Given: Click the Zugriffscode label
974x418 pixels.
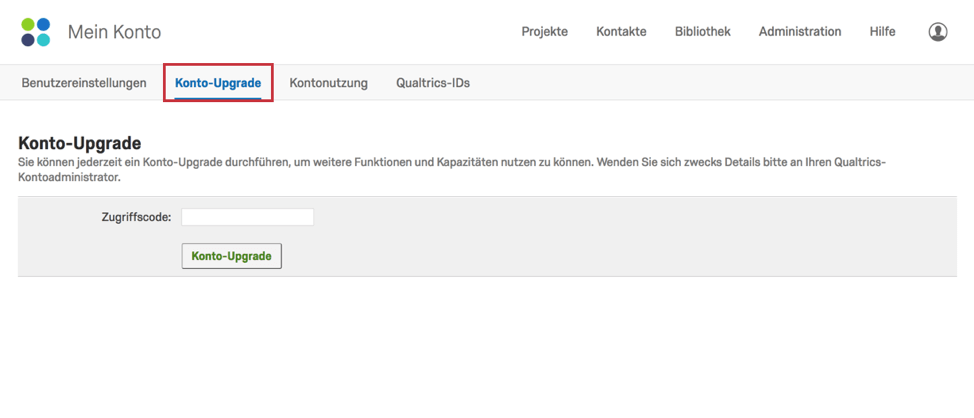Looking at the screenshot, I should [136, 217].
